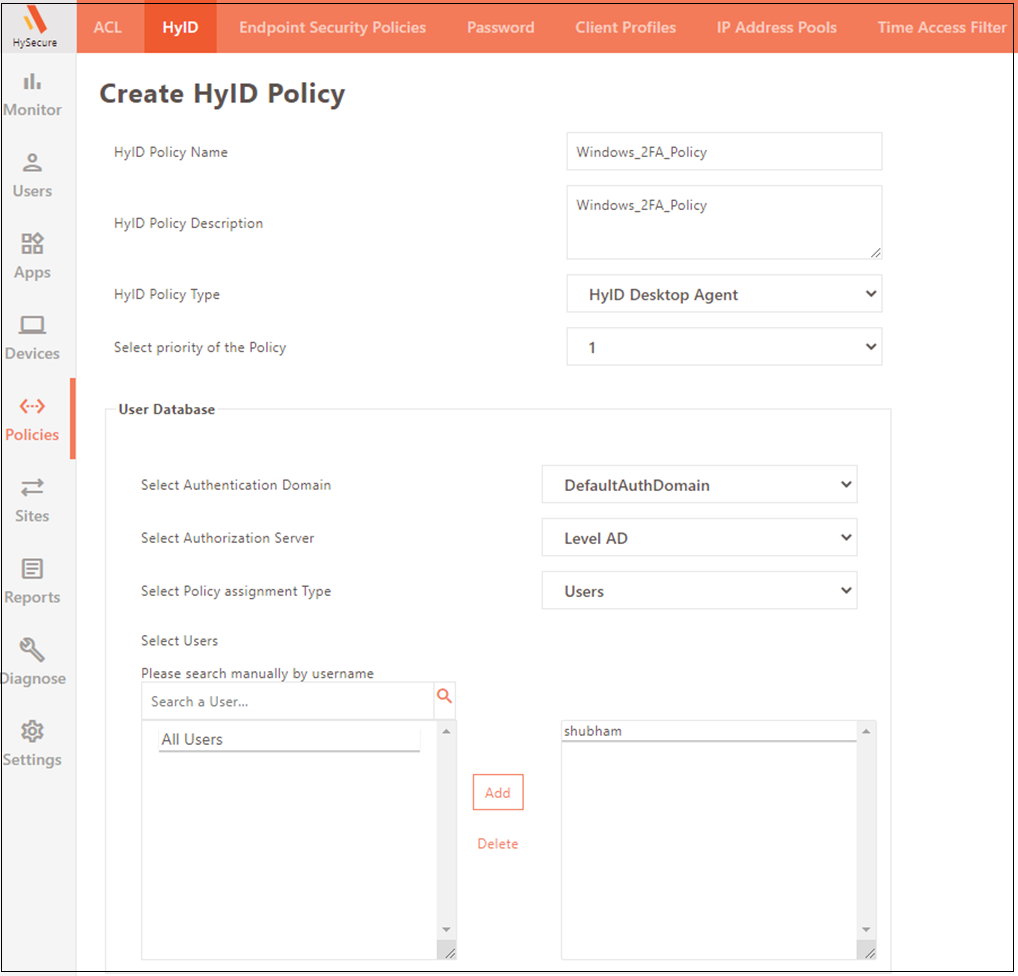This screenshot has width=1018, height=976.
Task: Switch to the HyID tab
Action: tap(180, 27)
